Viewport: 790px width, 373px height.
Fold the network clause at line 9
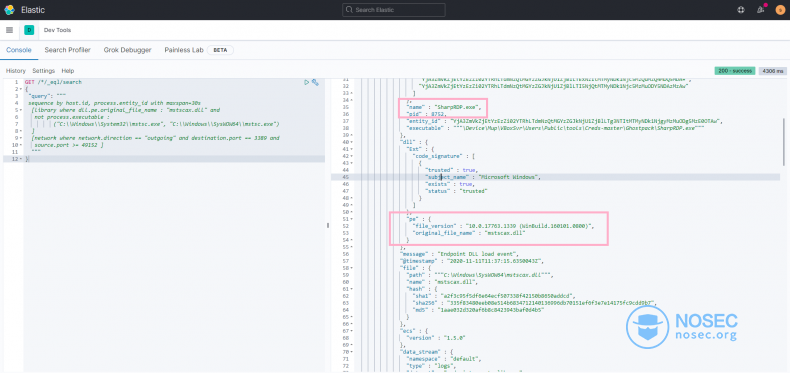[x=20, y=138]
